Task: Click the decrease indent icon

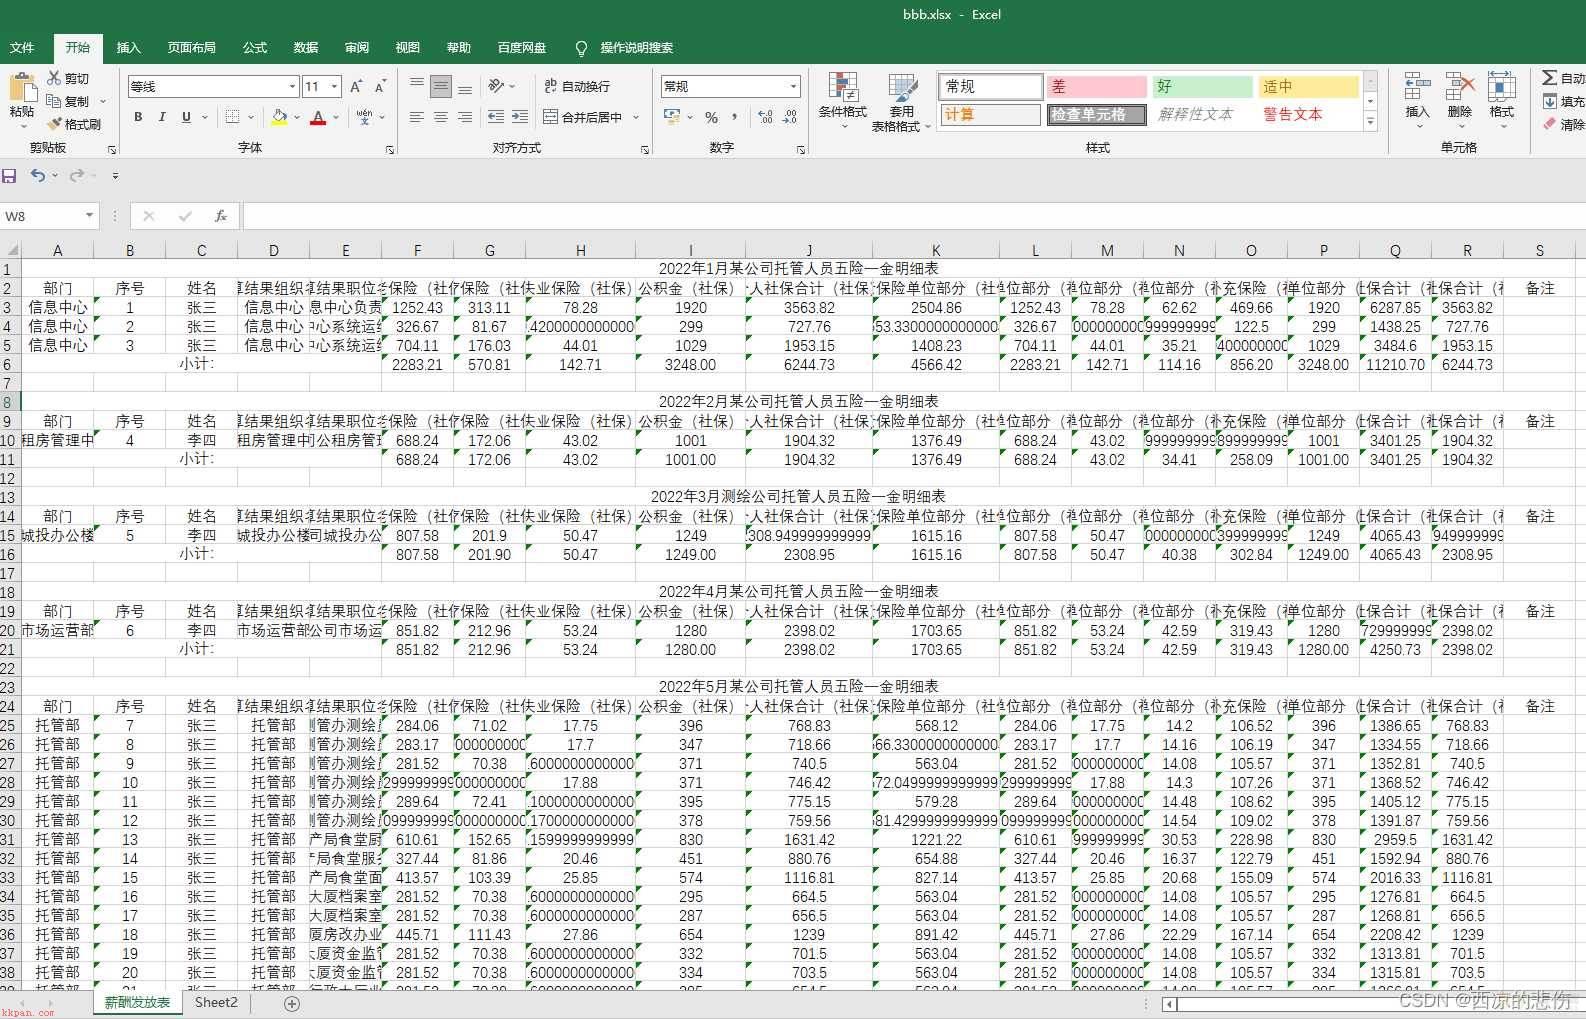Action: click(496, 117)
